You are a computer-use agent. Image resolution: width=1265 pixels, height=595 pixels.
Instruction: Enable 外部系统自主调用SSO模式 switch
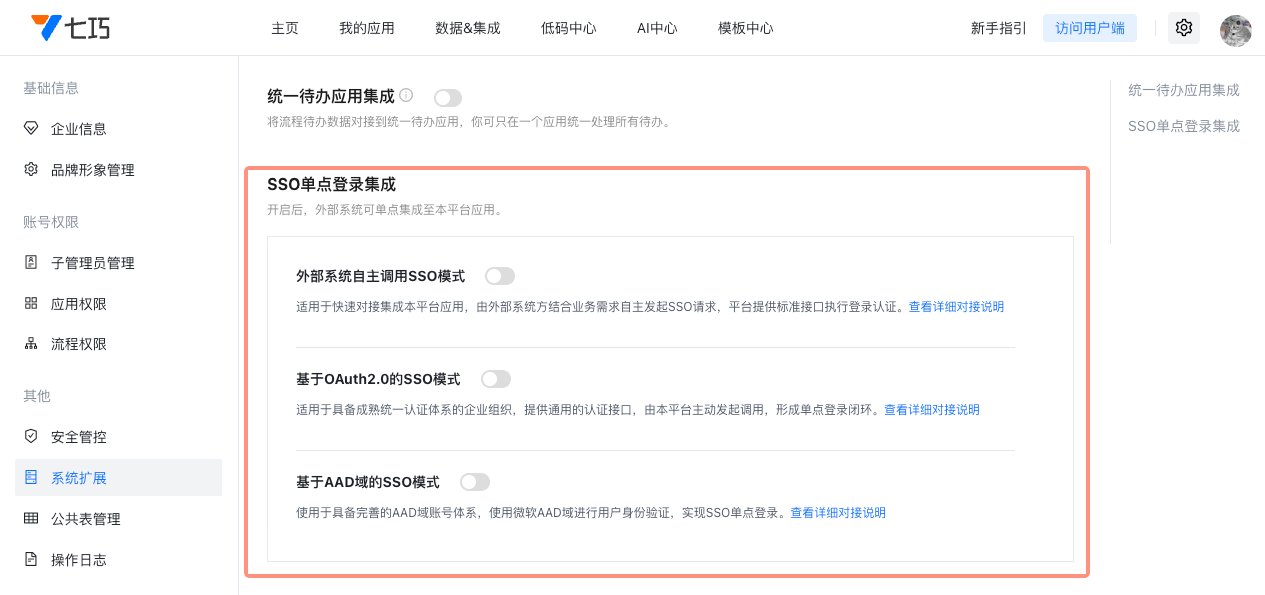tap(500, 276)
